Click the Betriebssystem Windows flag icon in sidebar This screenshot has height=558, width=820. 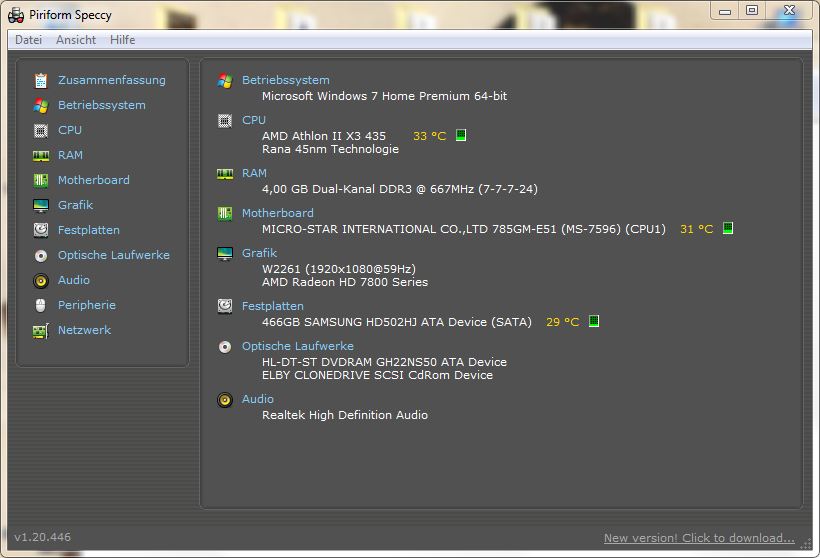[x=41, y=106]
